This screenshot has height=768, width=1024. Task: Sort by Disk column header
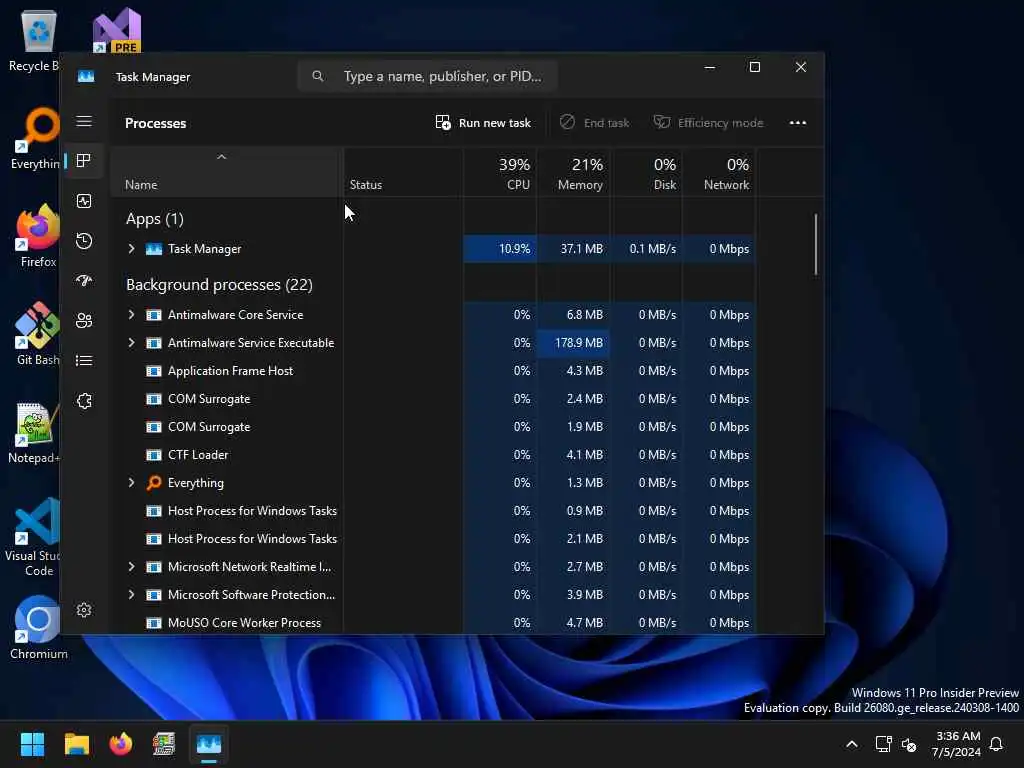point(647,172)
